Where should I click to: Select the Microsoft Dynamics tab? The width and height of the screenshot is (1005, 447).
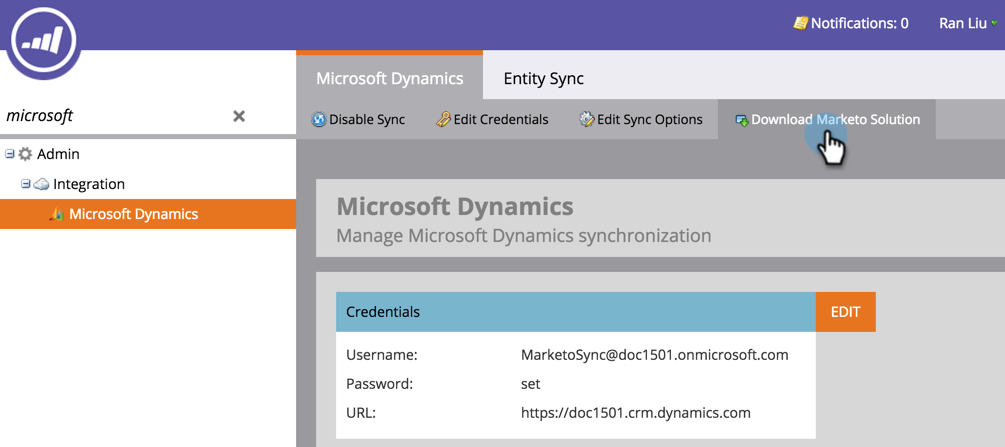(x=390, y=77)
